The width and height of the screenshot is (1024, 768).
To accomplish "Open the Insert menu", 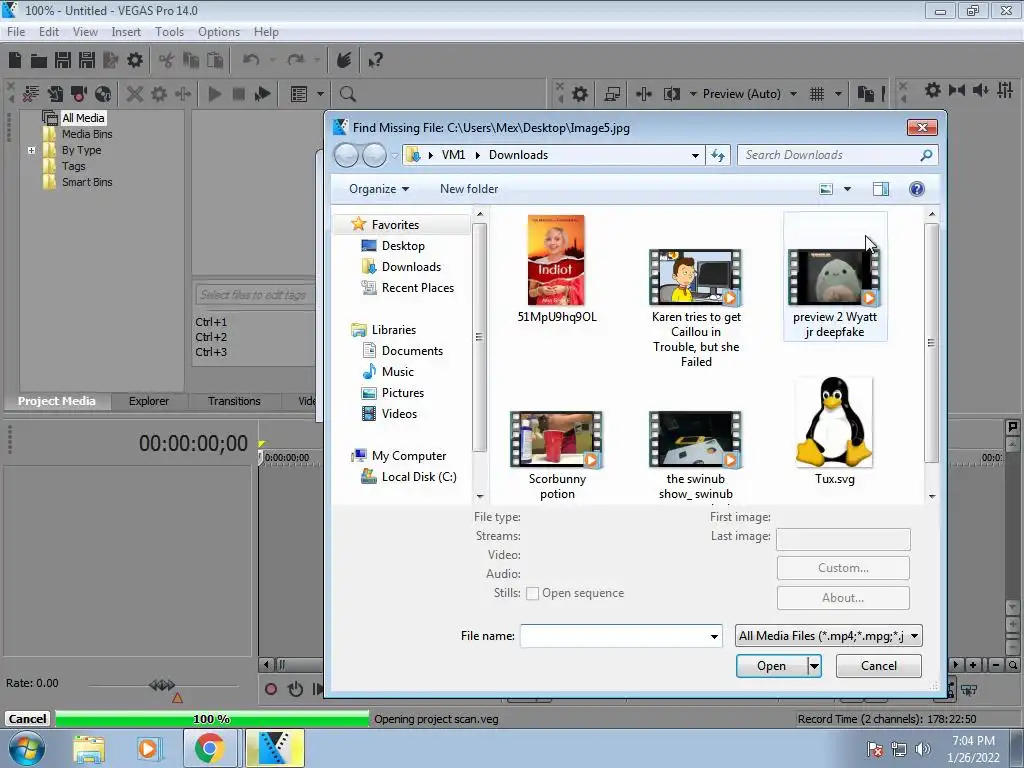I will point(126,32).
